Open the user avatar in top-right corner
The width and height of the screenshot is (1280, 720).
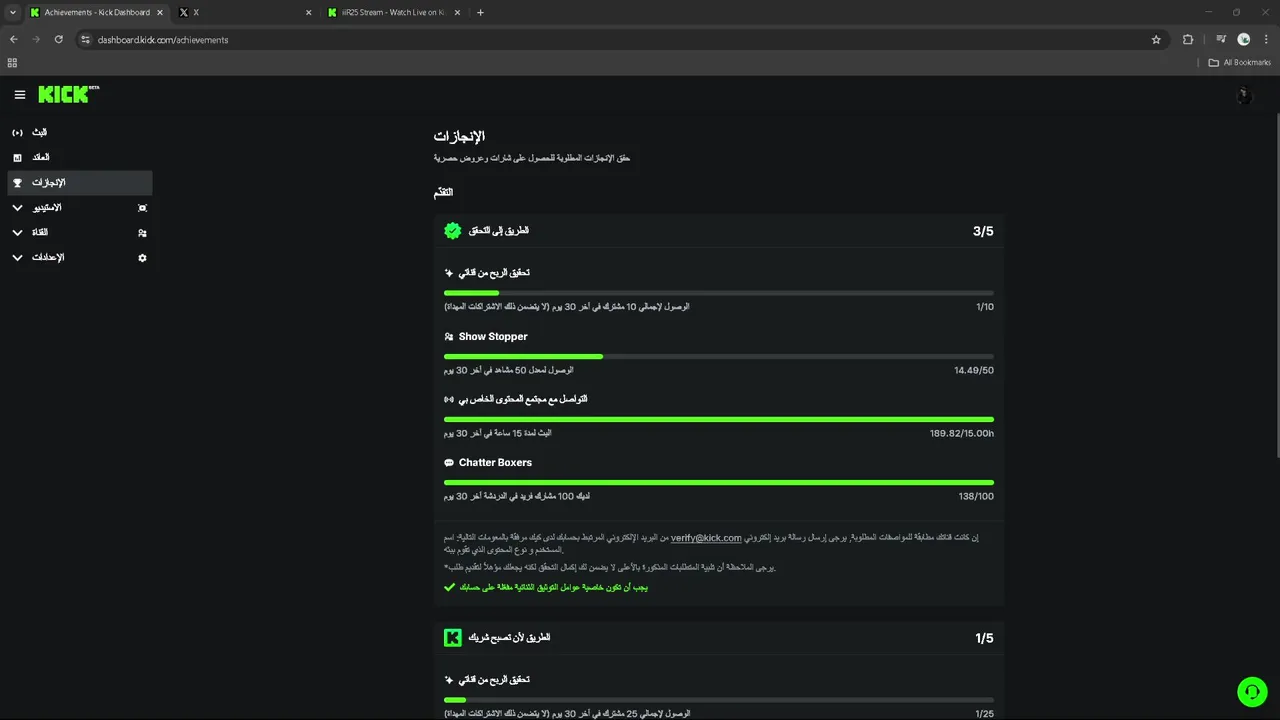[x=1244, y=96]
